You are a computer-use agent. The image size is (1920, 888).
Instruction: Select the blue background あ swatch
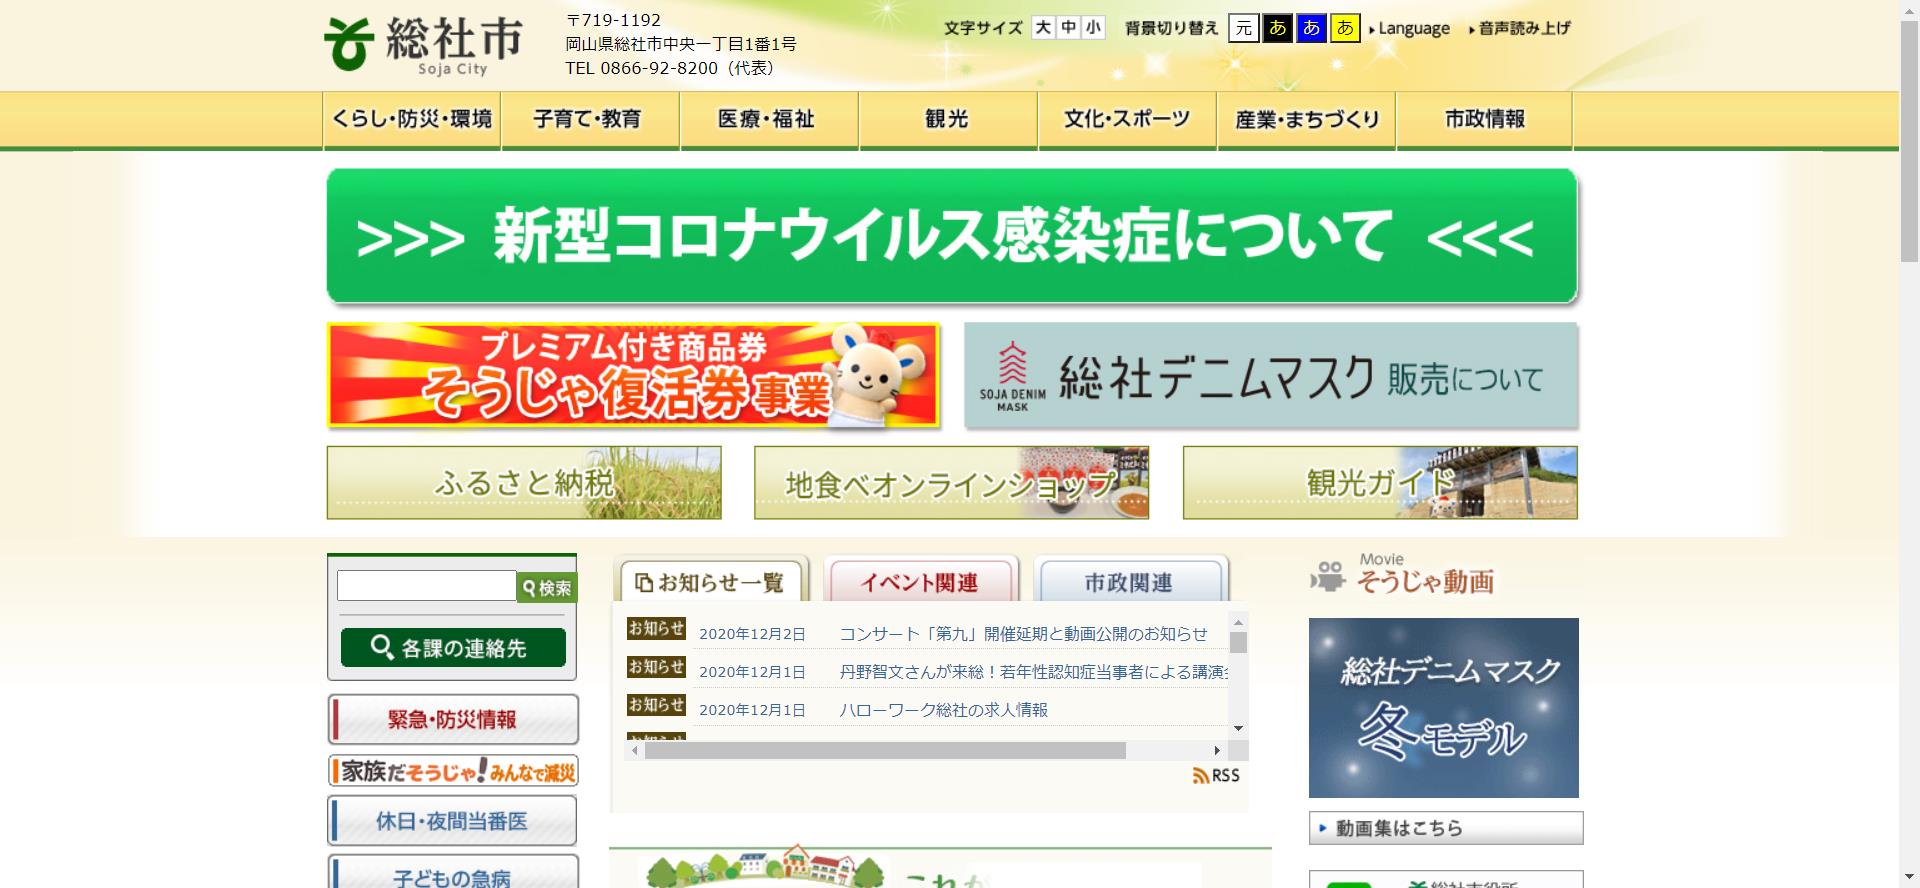click(x=1311, y=28)
